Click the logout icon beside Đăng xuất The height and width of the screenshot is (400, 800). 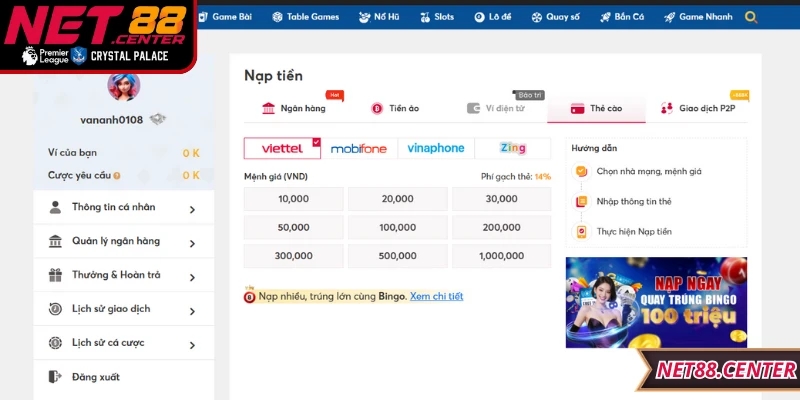55,377
